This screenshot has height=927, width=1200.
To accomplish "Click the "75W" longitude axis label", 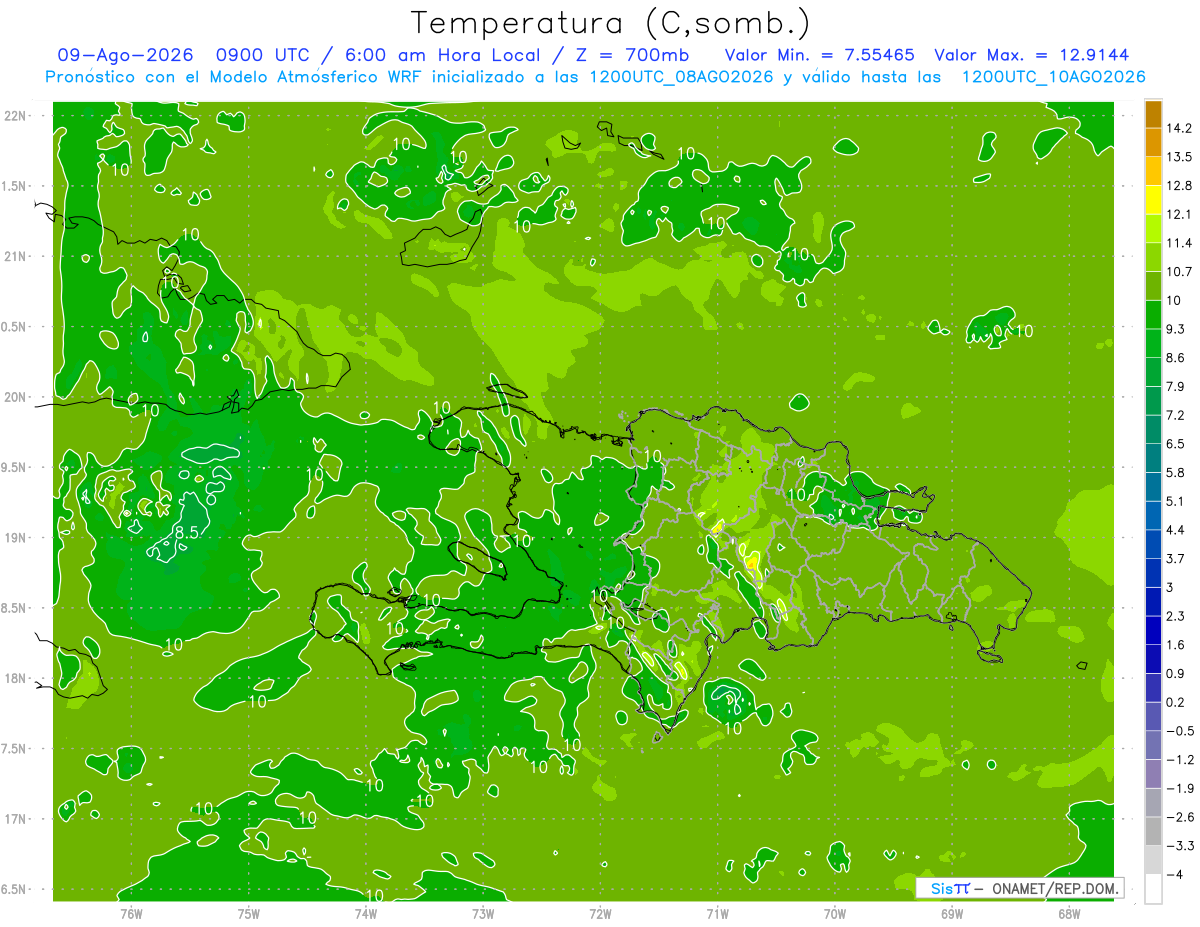I will coord(249,913).
